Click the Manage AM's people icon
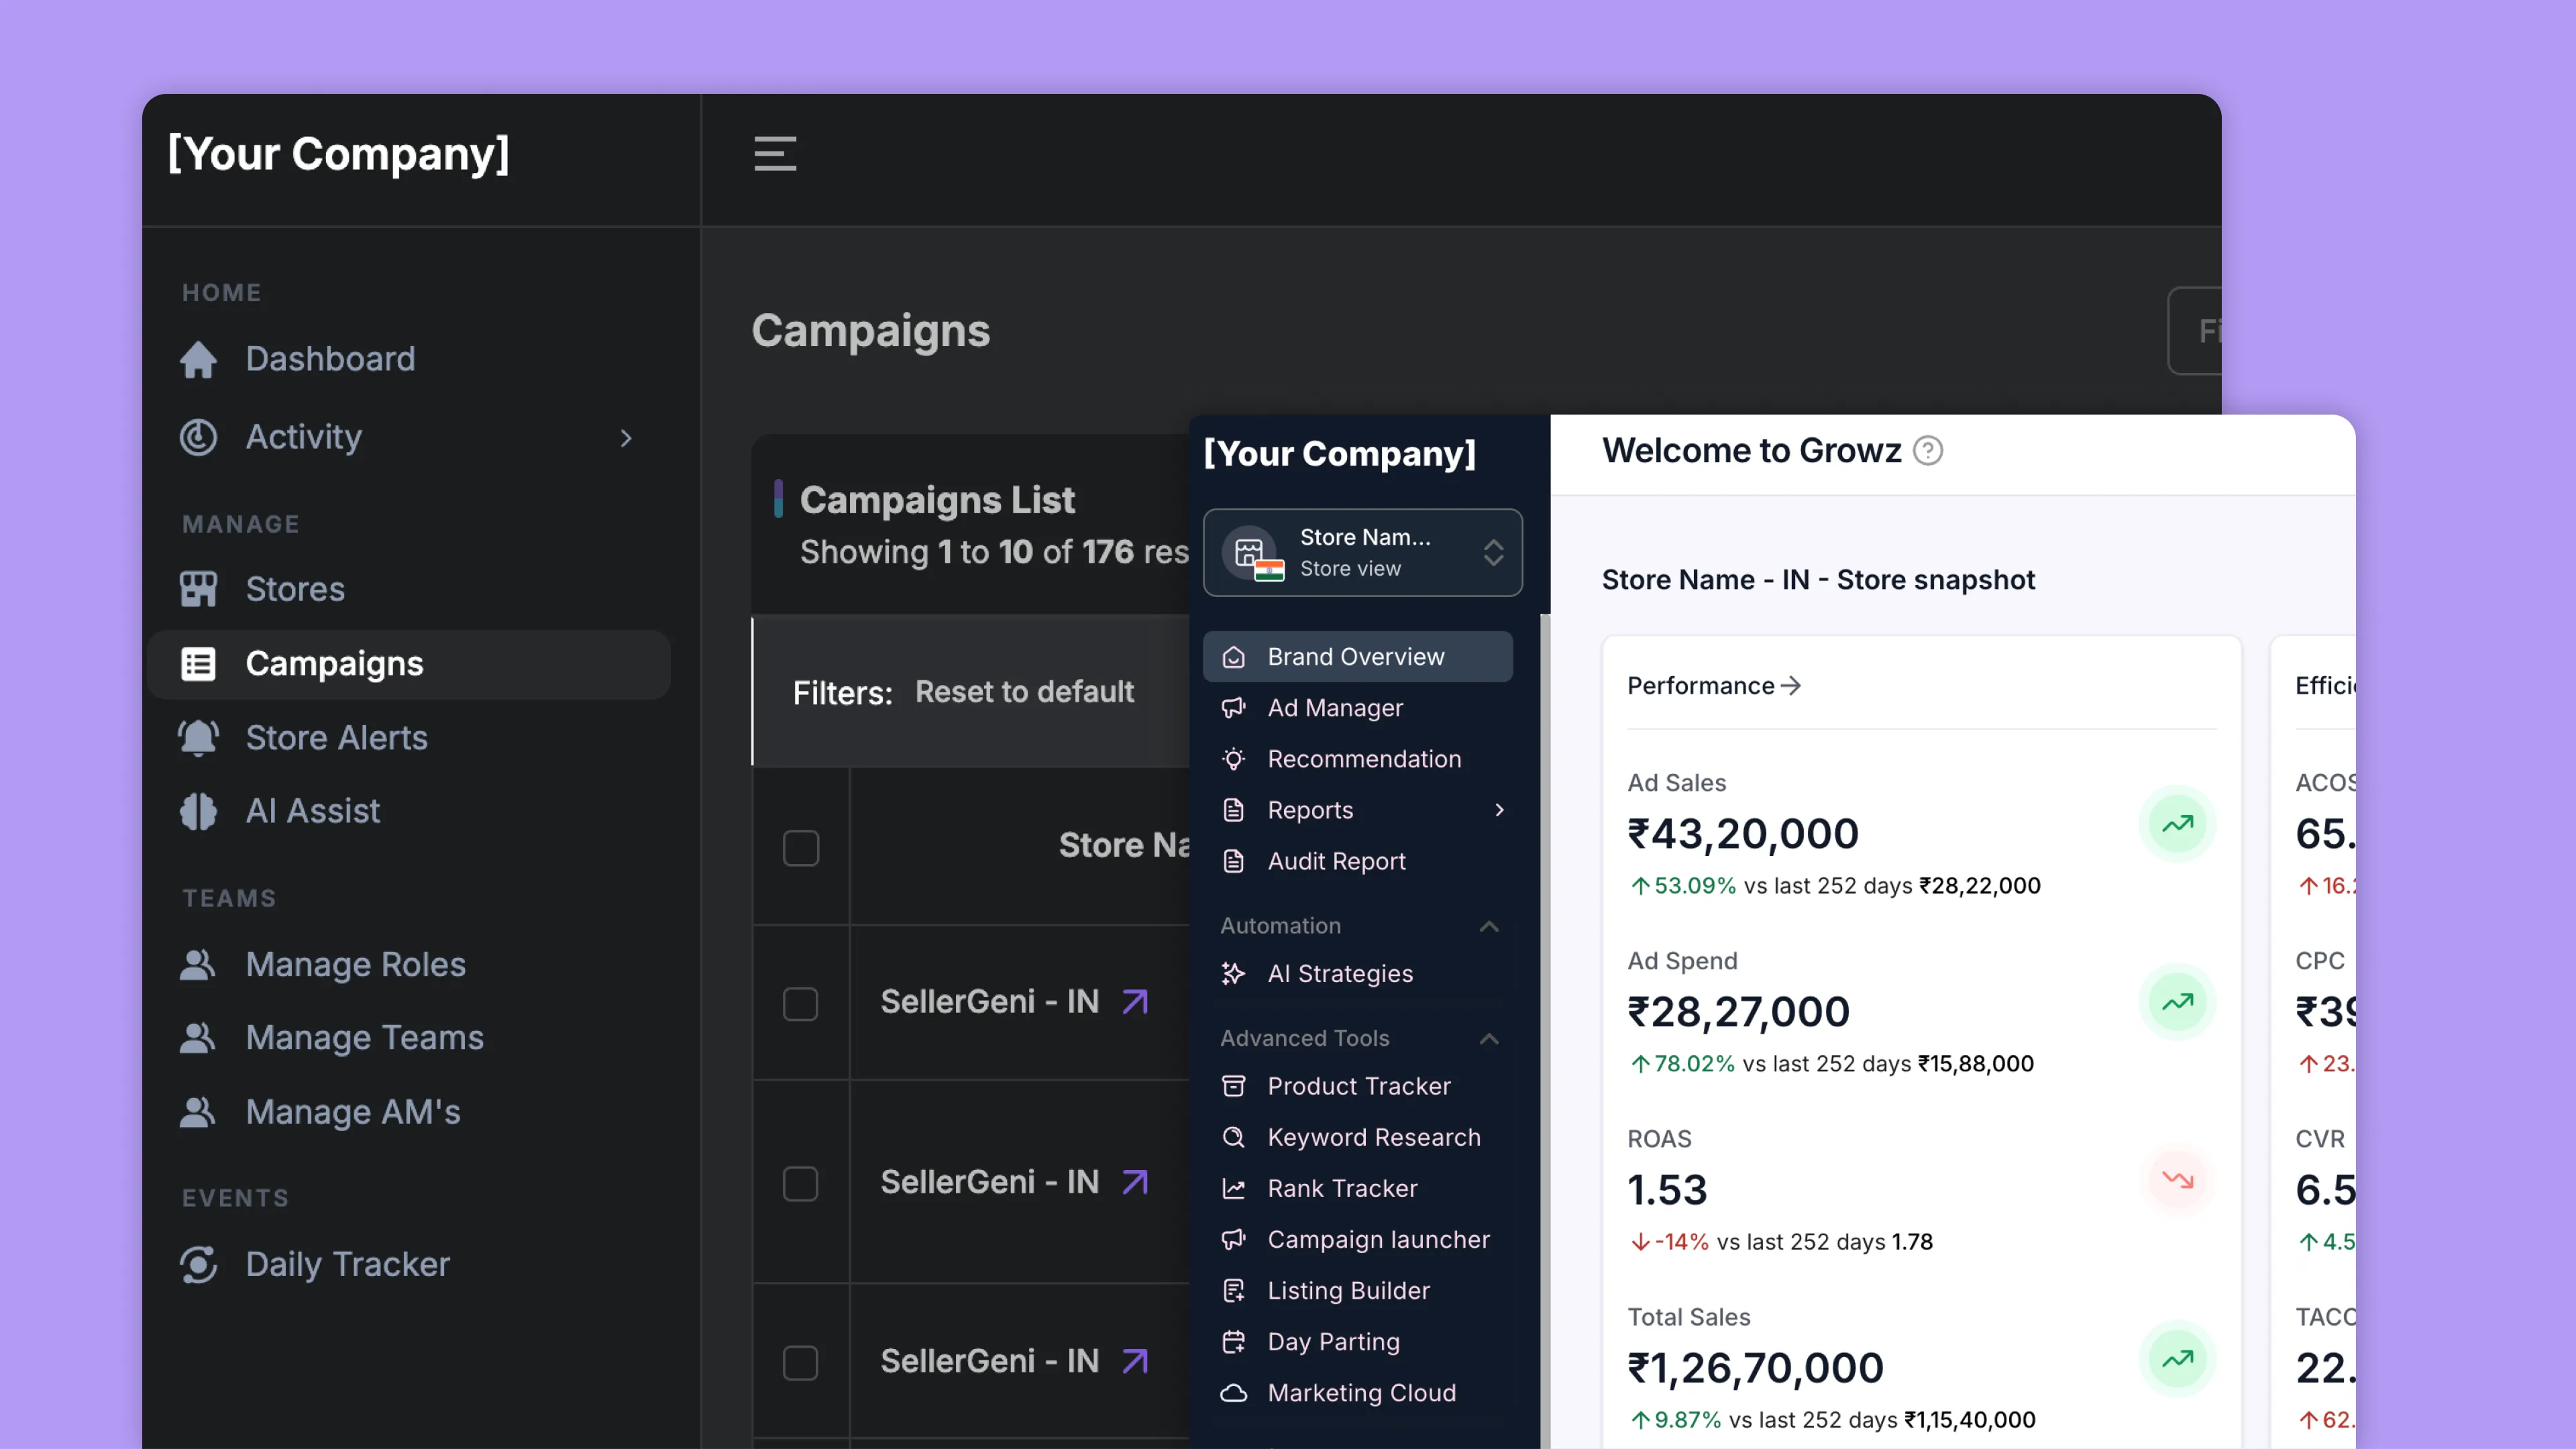Image resolution: width=2576 pixels, height=1449 pixels. (x=198, y=1112)
